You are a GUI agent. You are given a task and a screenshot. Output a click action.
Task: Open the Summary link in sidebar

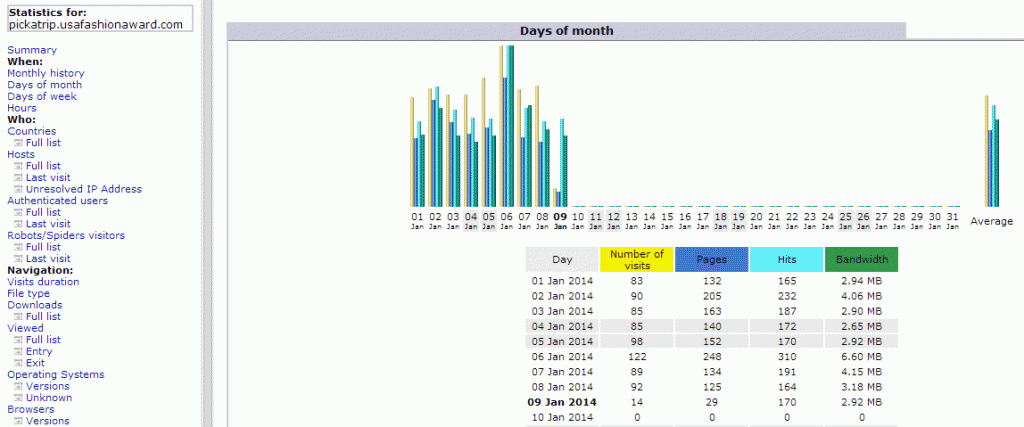tap(32, 50)
